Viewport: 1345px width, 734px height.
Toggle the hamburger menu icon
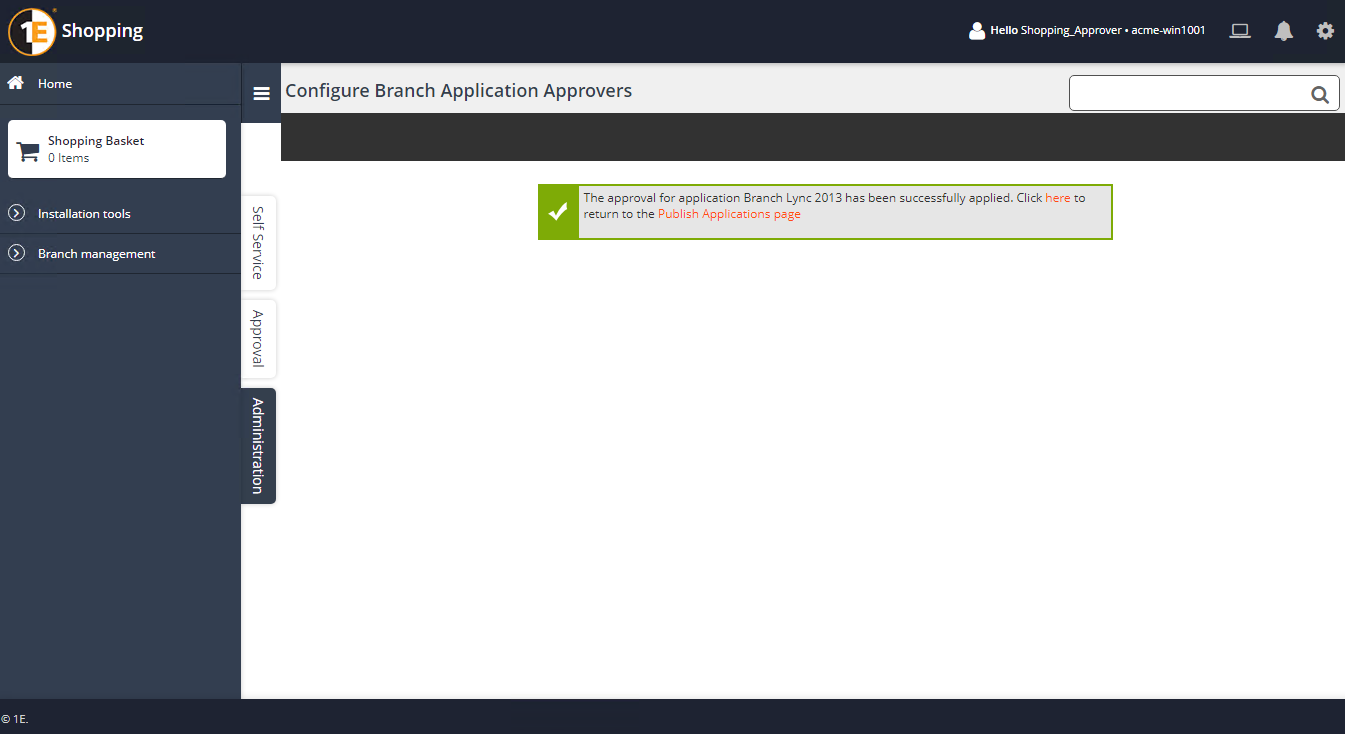[x=262, y=94]
